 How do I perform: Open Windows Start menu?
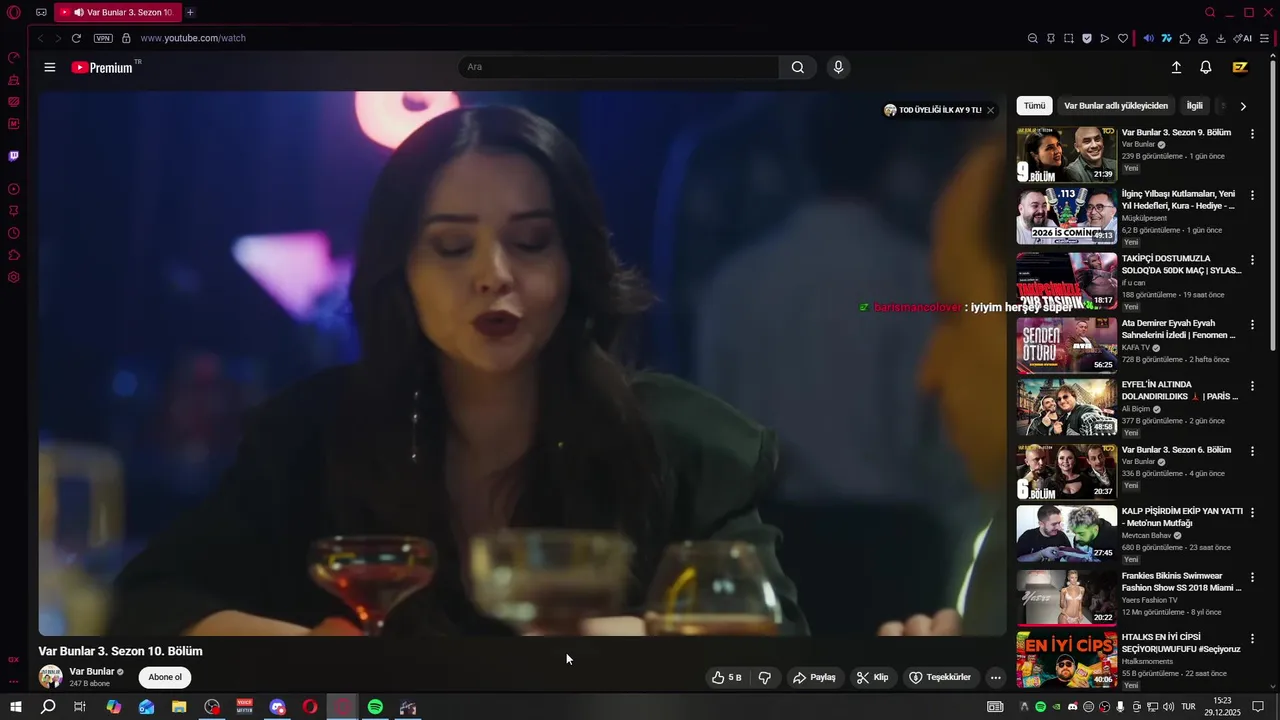click(16, 707)
